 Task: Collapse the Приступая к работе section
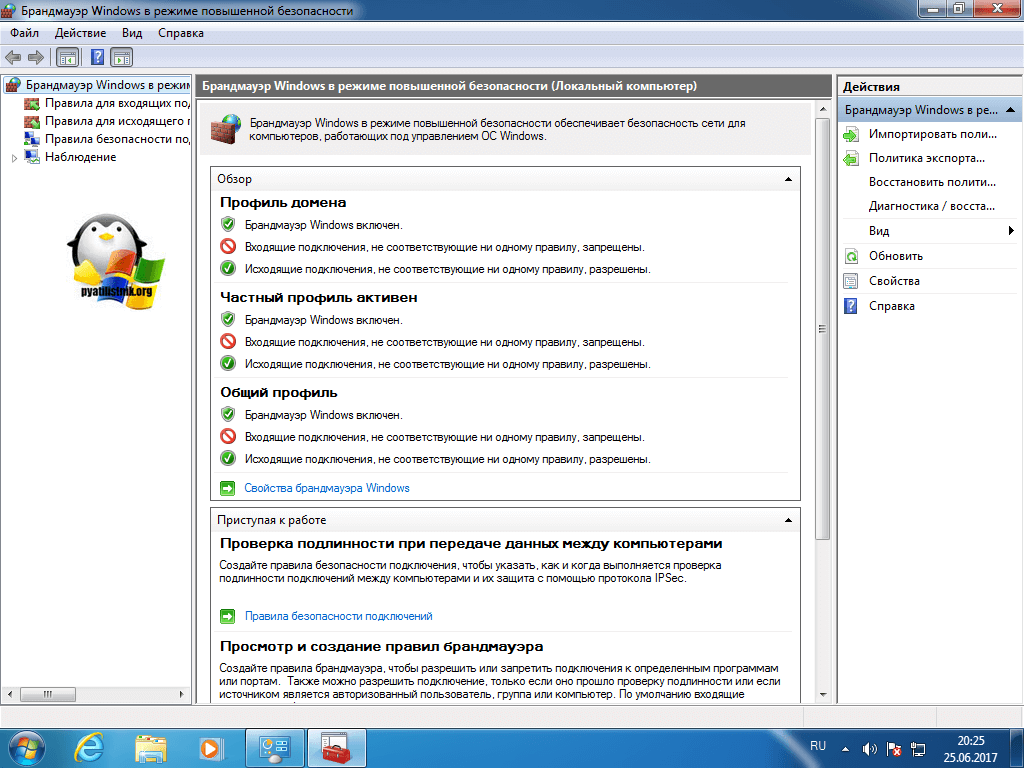click(x=788, y=520)
